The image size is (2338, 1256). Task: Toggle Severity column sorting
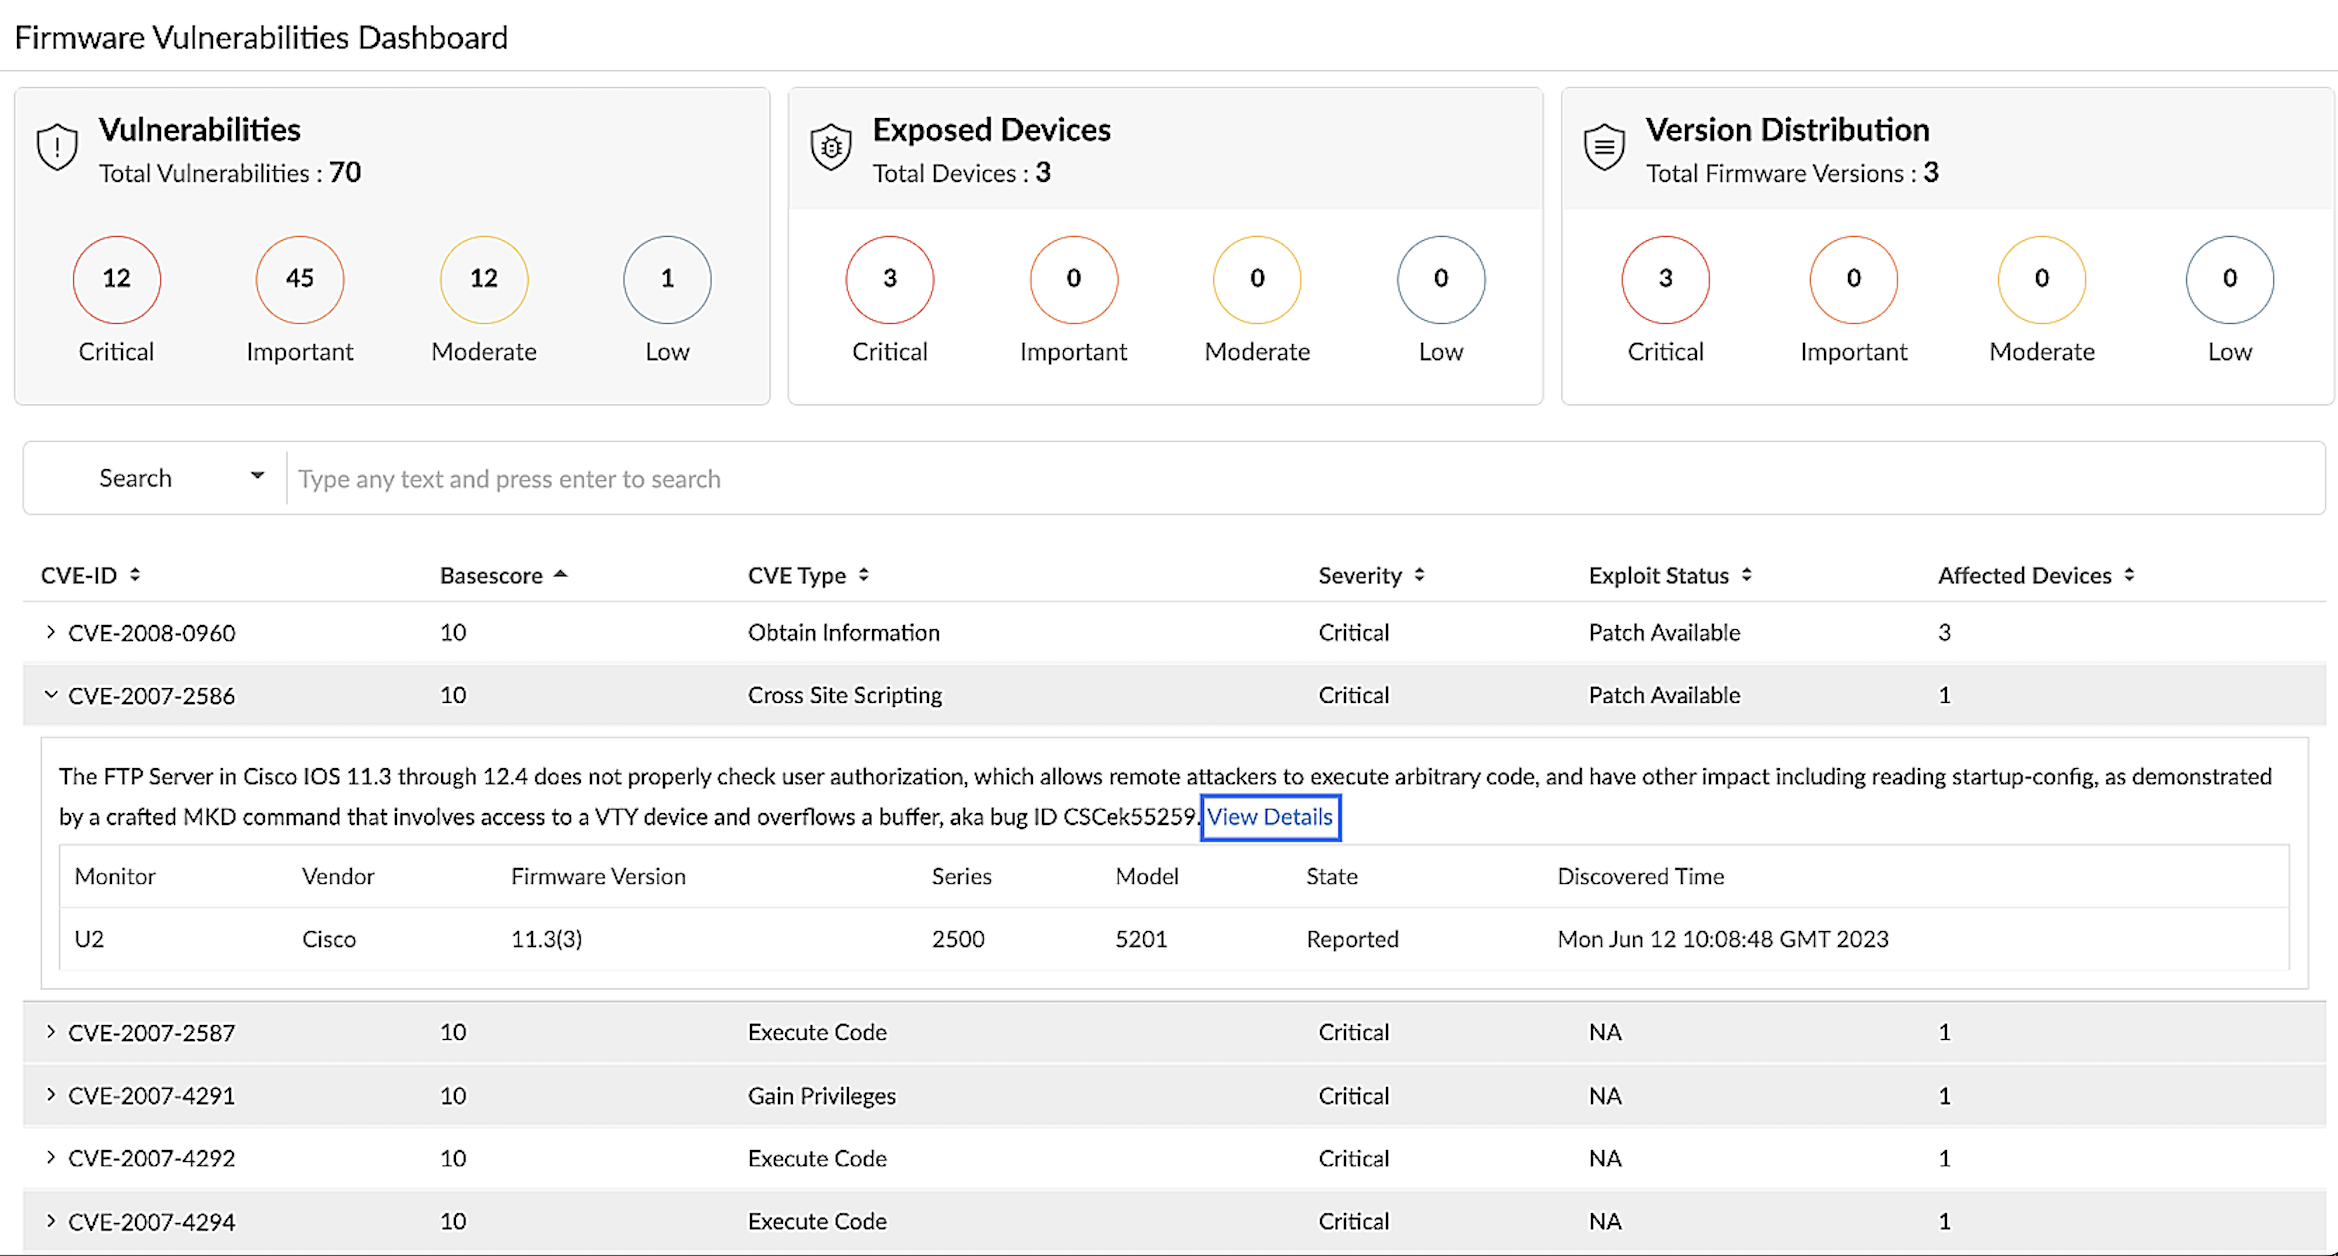coord(1418,575)
